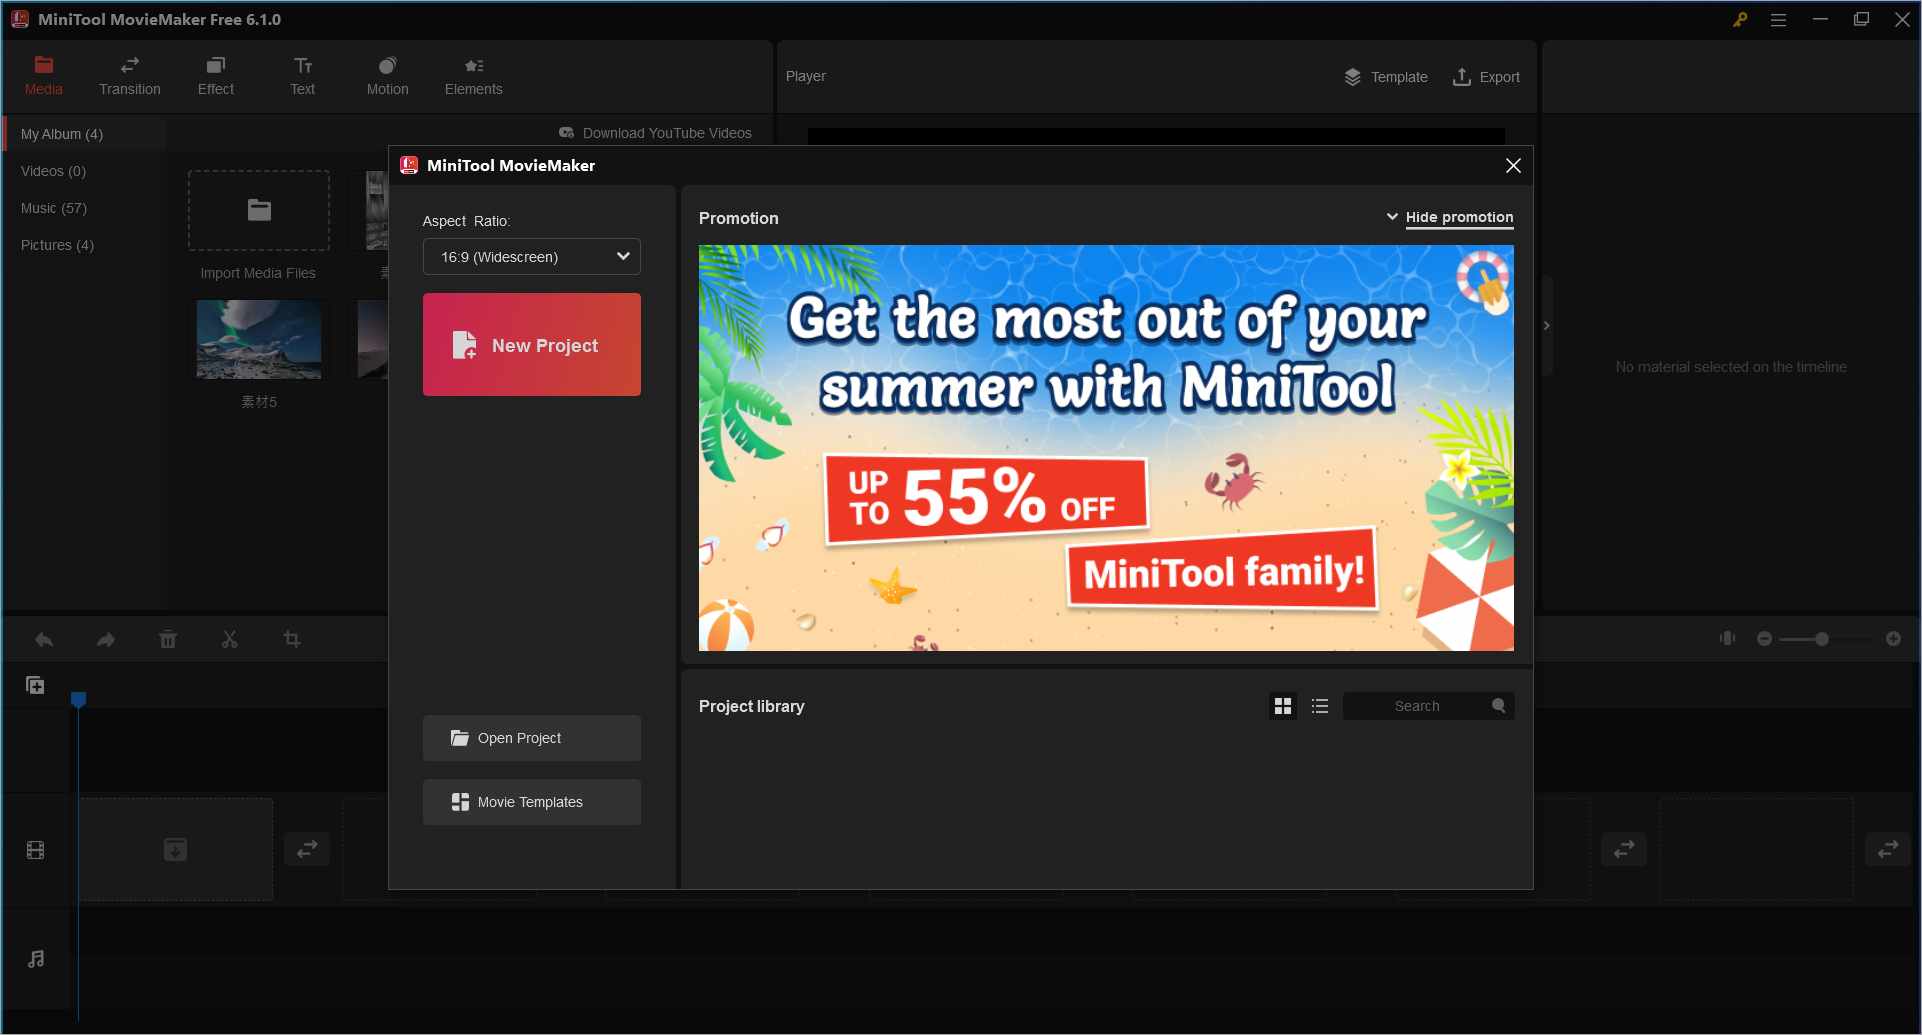Switch to the Elements tab
Screen dimensions: 1922x1035
tap(474, 76)
